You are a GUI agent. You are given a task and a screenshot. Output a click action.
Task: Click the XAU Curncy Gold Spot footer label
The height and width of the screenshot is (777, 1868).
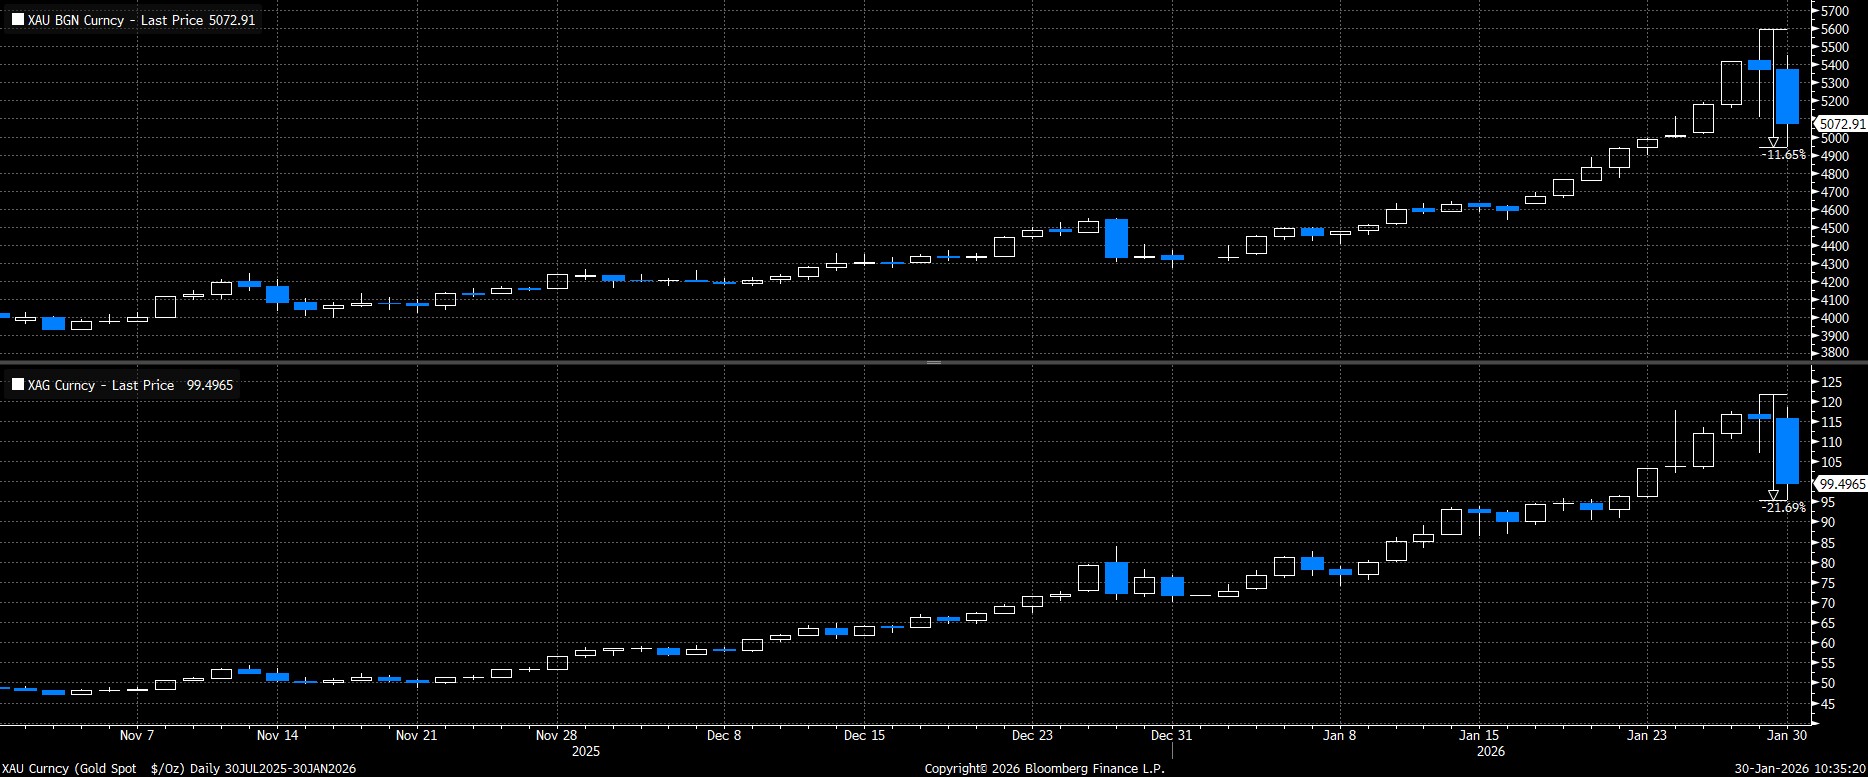click(180, 769)
